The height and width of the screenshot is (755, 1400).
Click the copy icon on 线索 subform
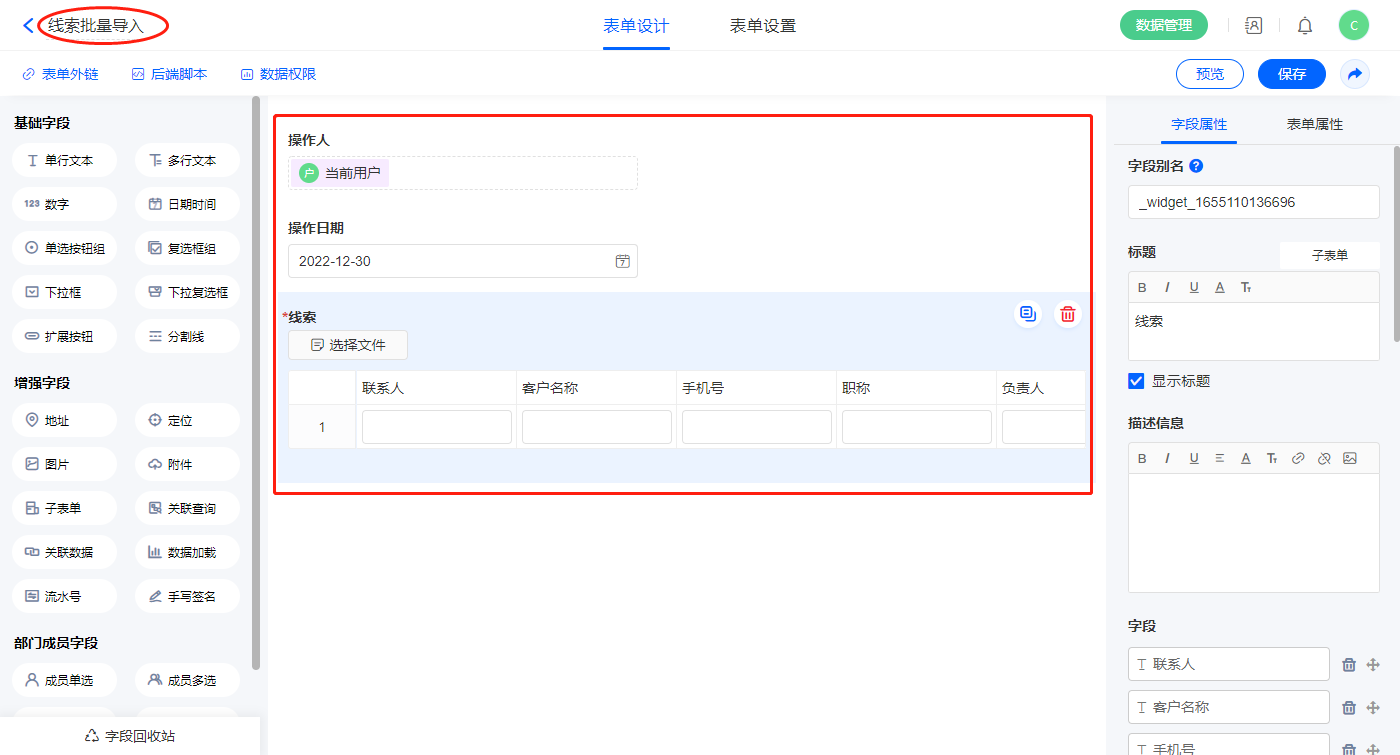[1027, 314]
